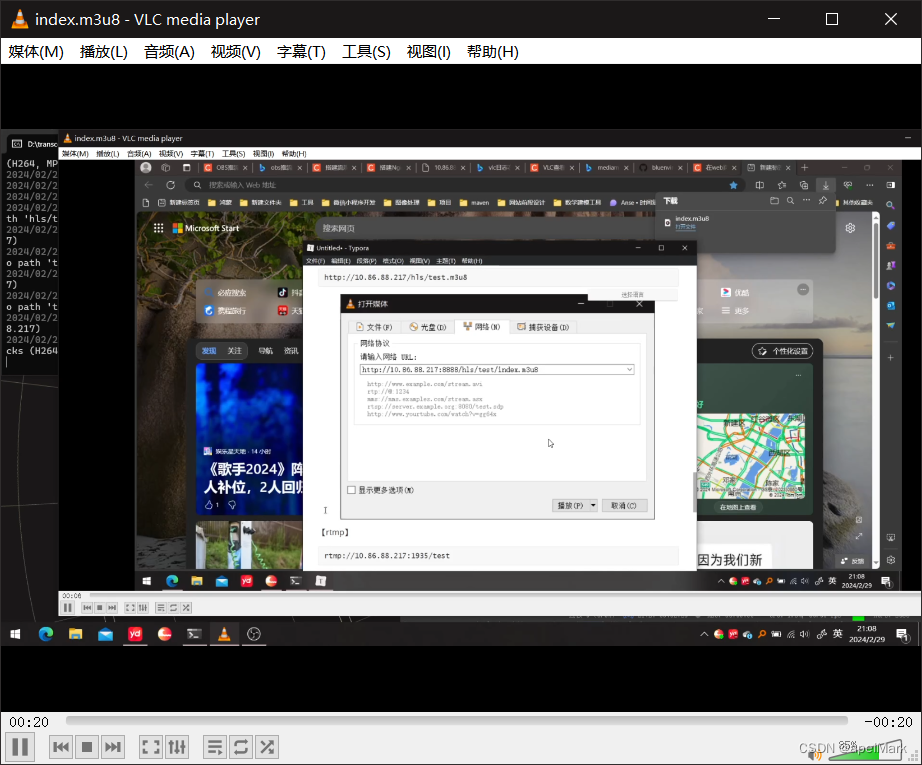This screenshot has height=765, width=922.
Task: Open notification center icon, VLC-cone taskbar
Action: [x=901, y=634]
